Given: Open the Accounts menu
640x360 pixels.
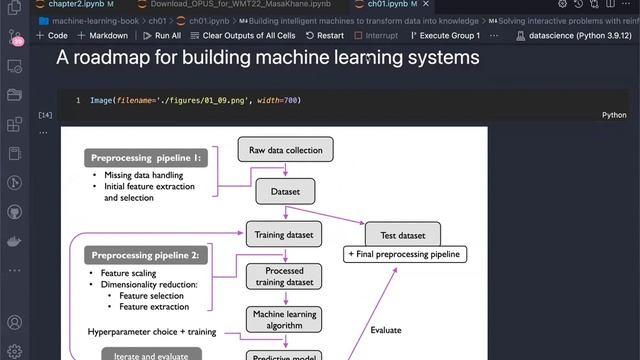Looking at the screenshot, I should point(15,322).
